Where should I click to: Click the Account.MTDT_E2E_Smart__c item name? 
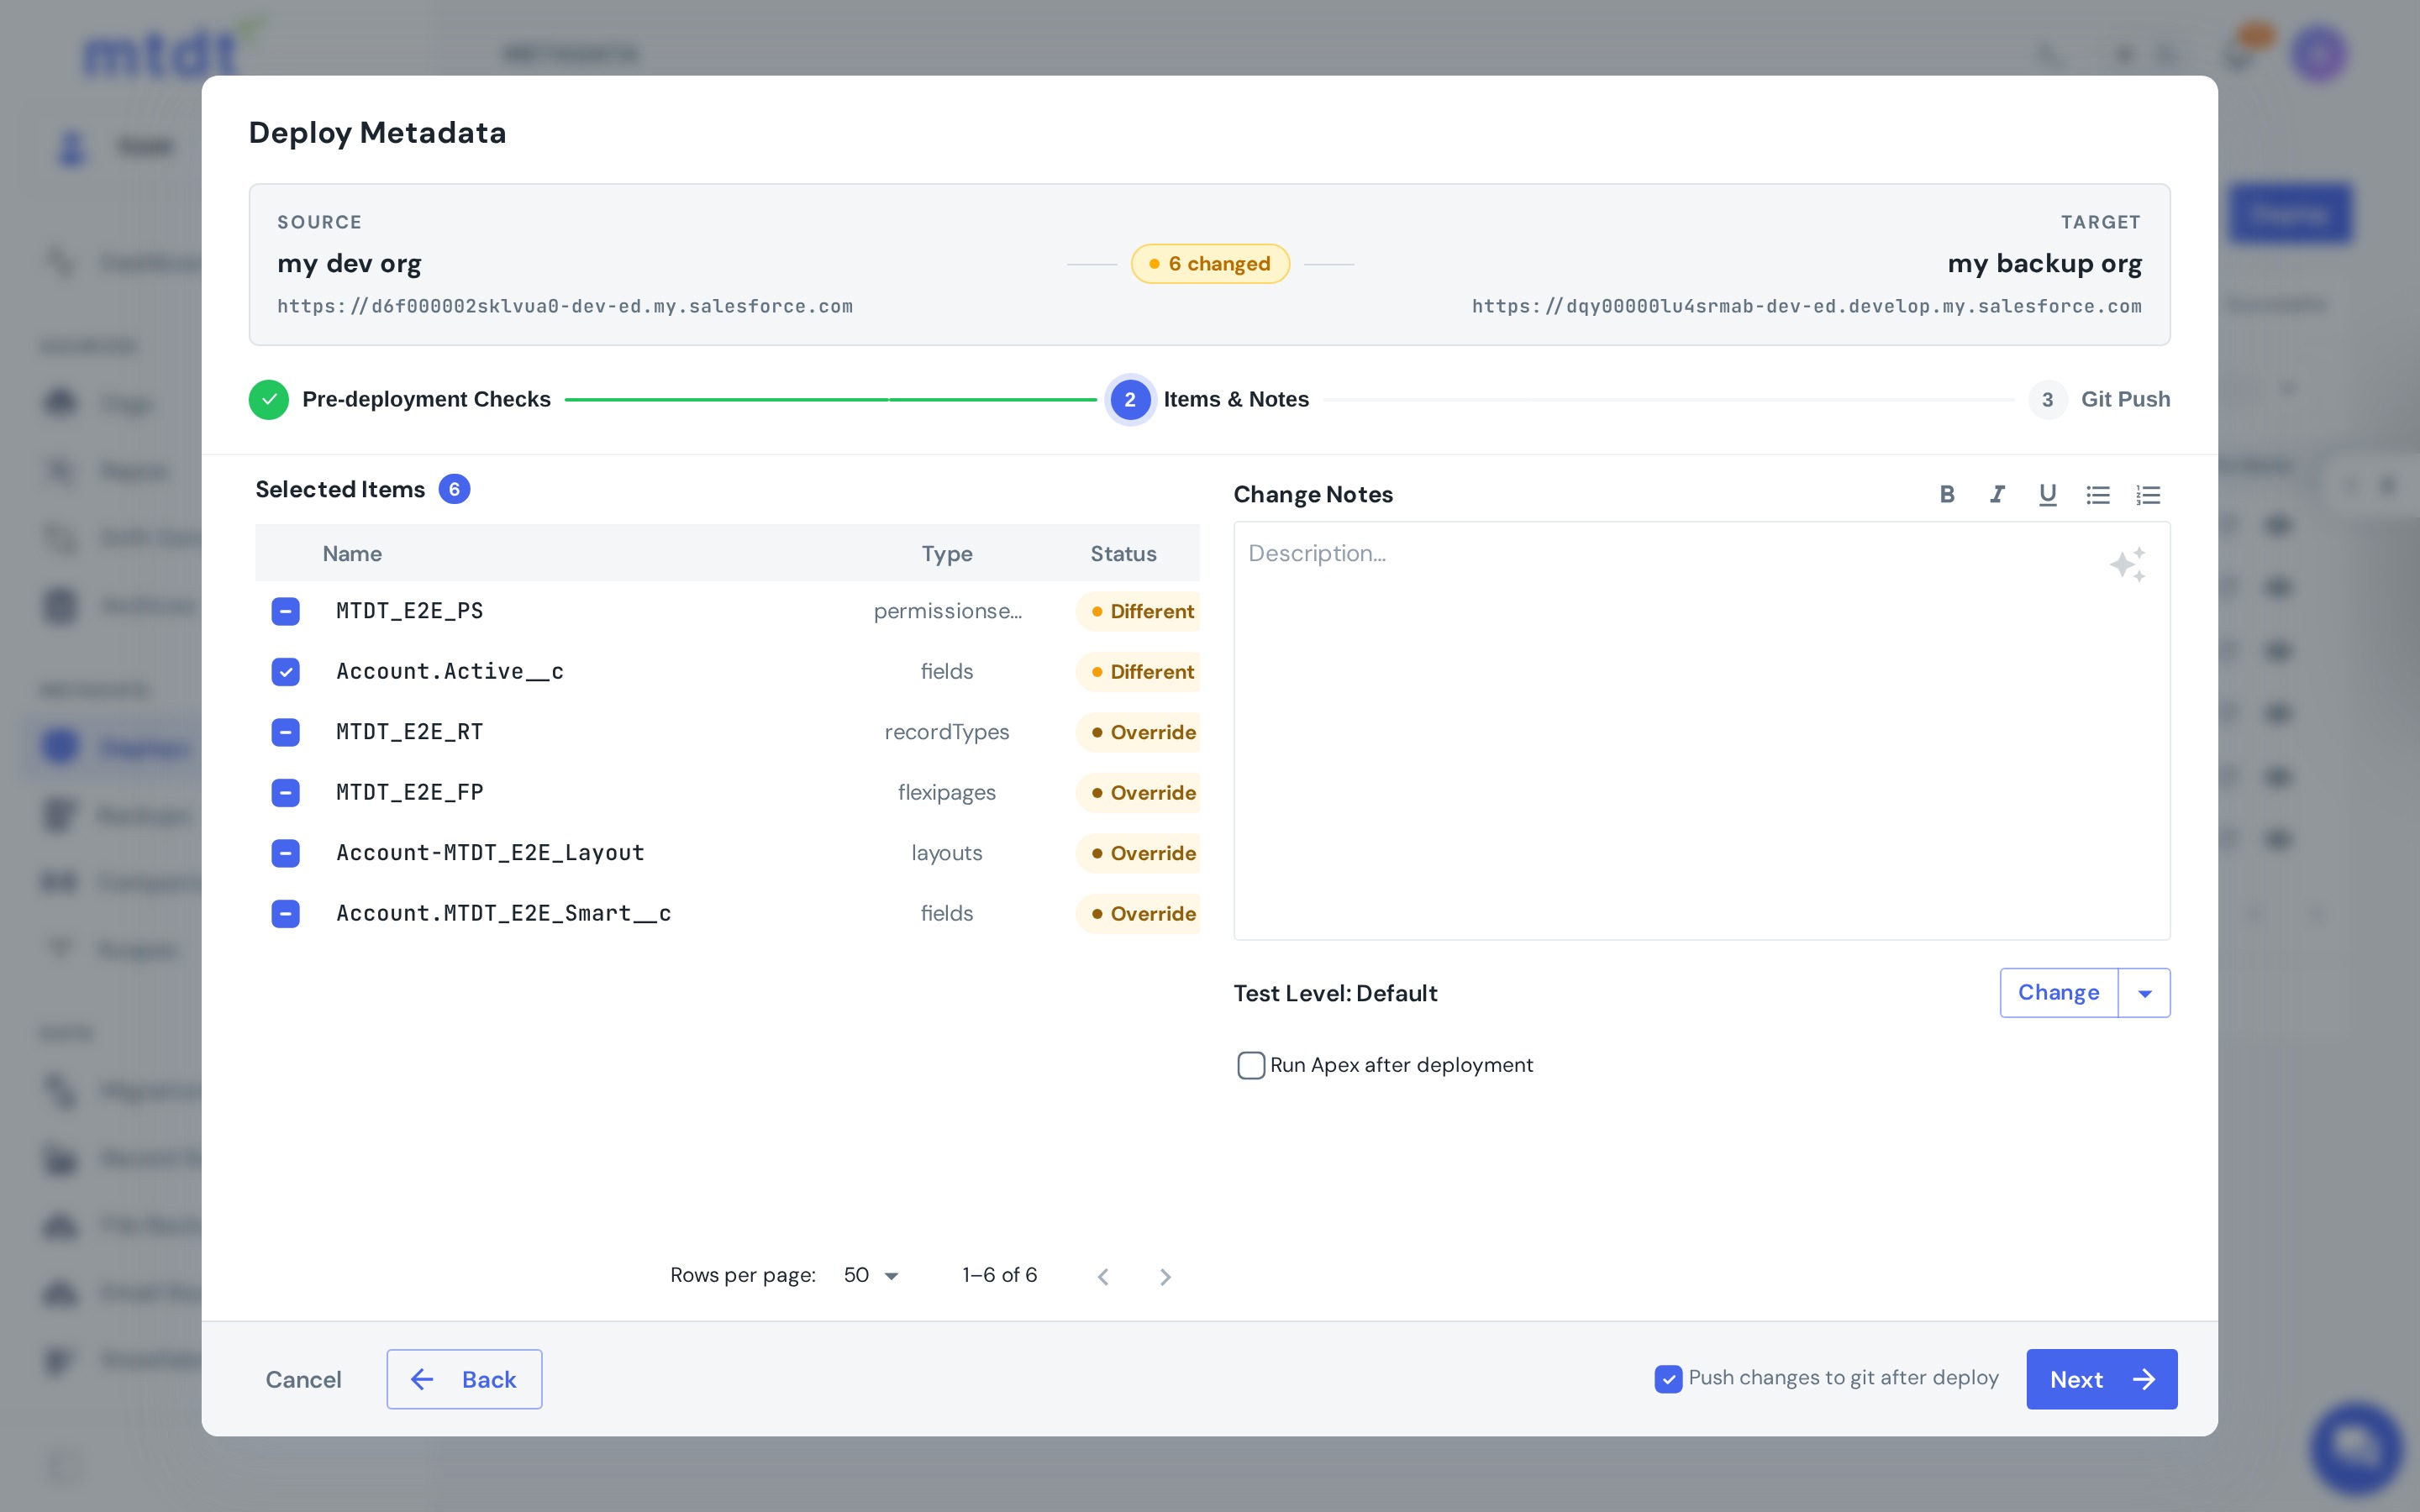click(x=503, y=914)
